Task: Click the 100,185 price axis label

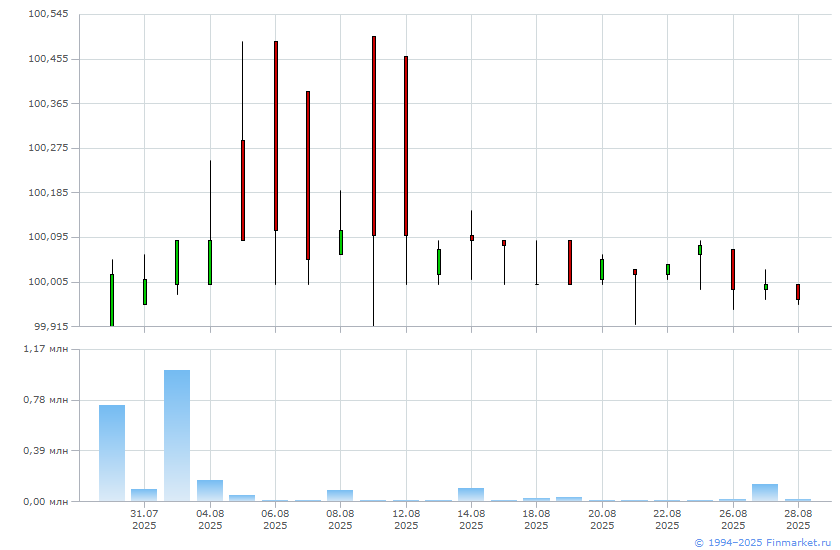Action: [48, 192]
